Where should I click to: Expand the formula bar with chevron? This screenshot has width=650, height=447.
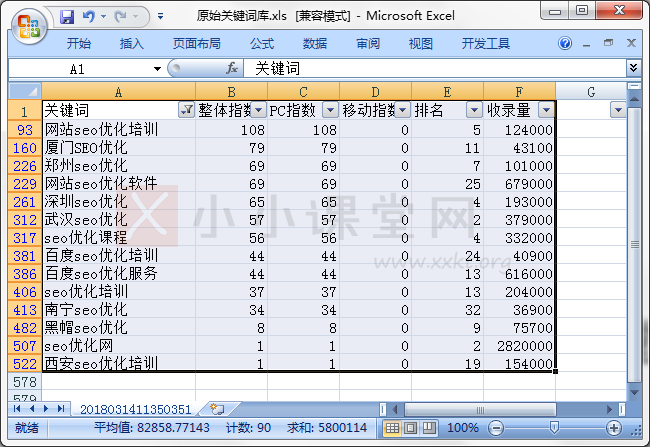(x=633, y=68)
